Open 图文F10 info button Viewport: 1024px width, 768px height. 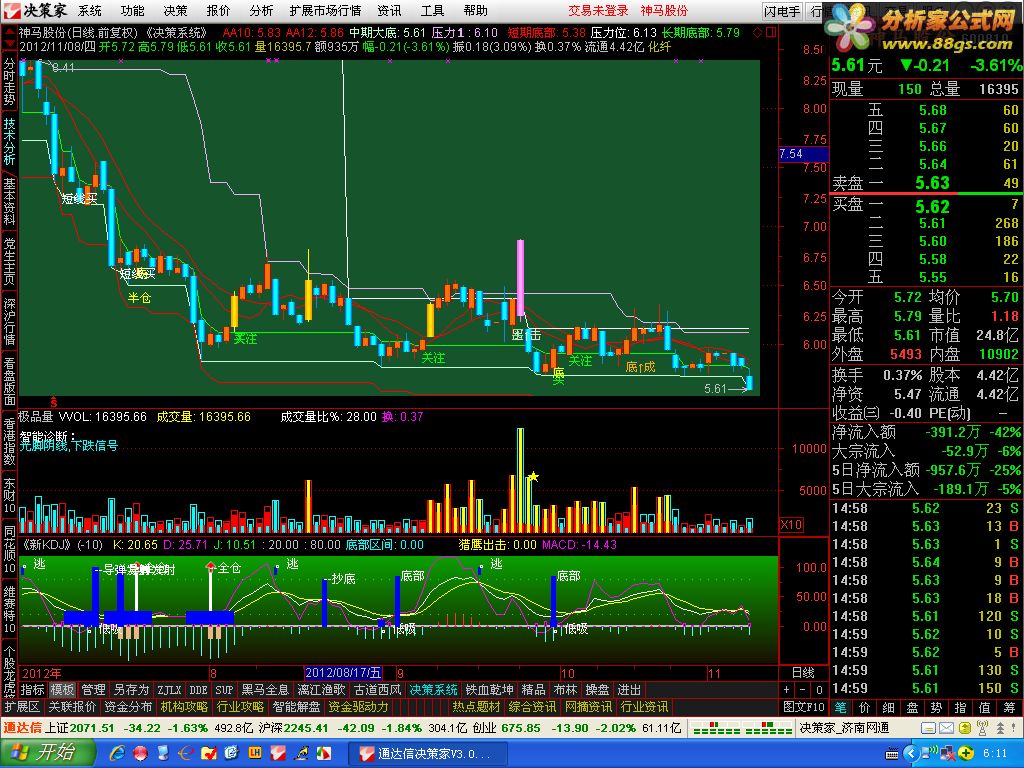pyautogui.click(x=804, y=707)
